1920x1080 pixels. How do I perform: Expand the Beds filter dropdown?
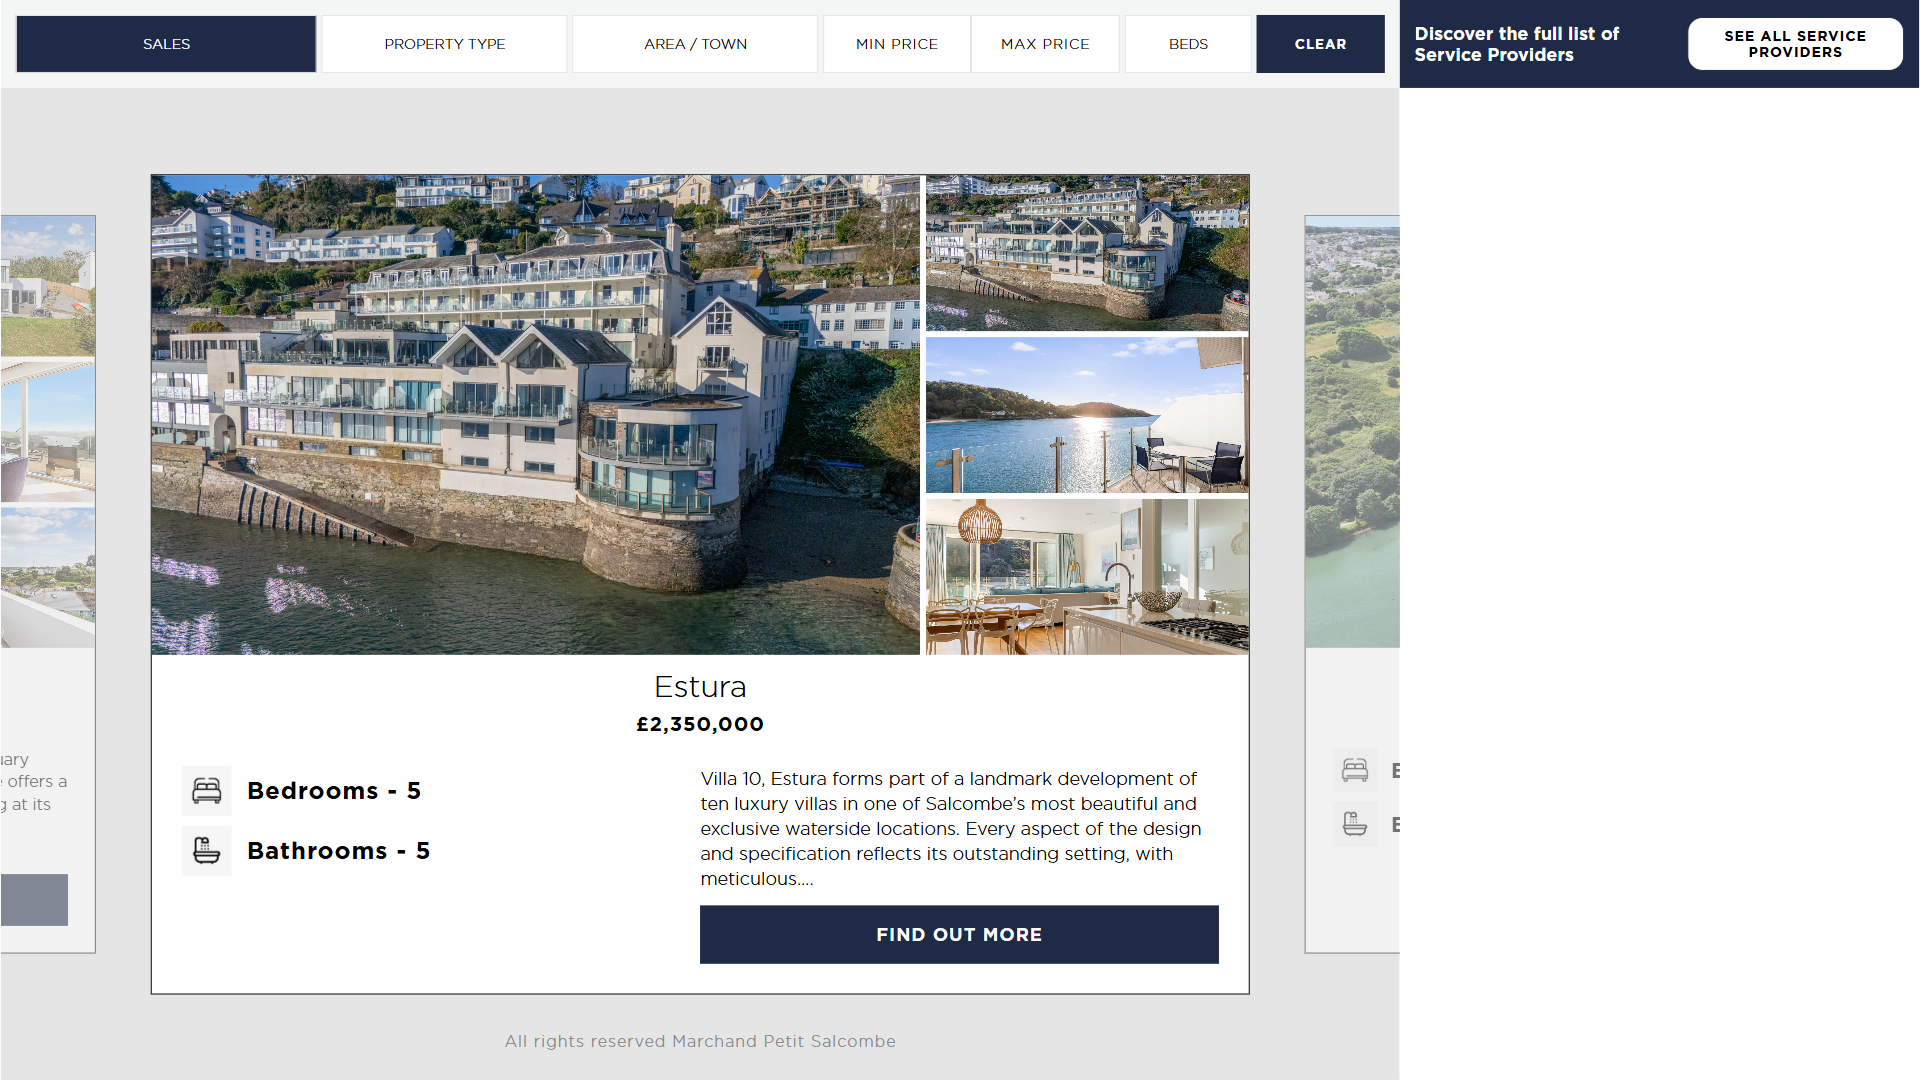tap(1188, 44)
